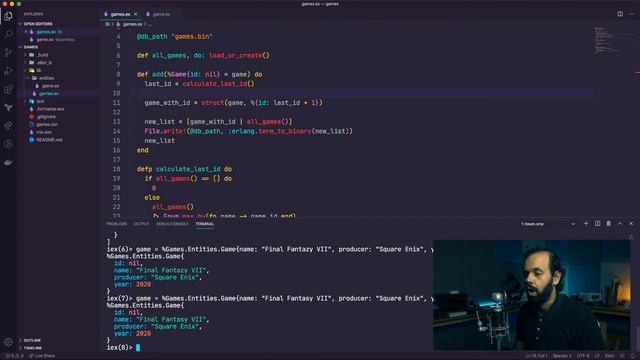
Task: Focus the terminal at the iex(8) prompt
Action: (x=138, y=348)
